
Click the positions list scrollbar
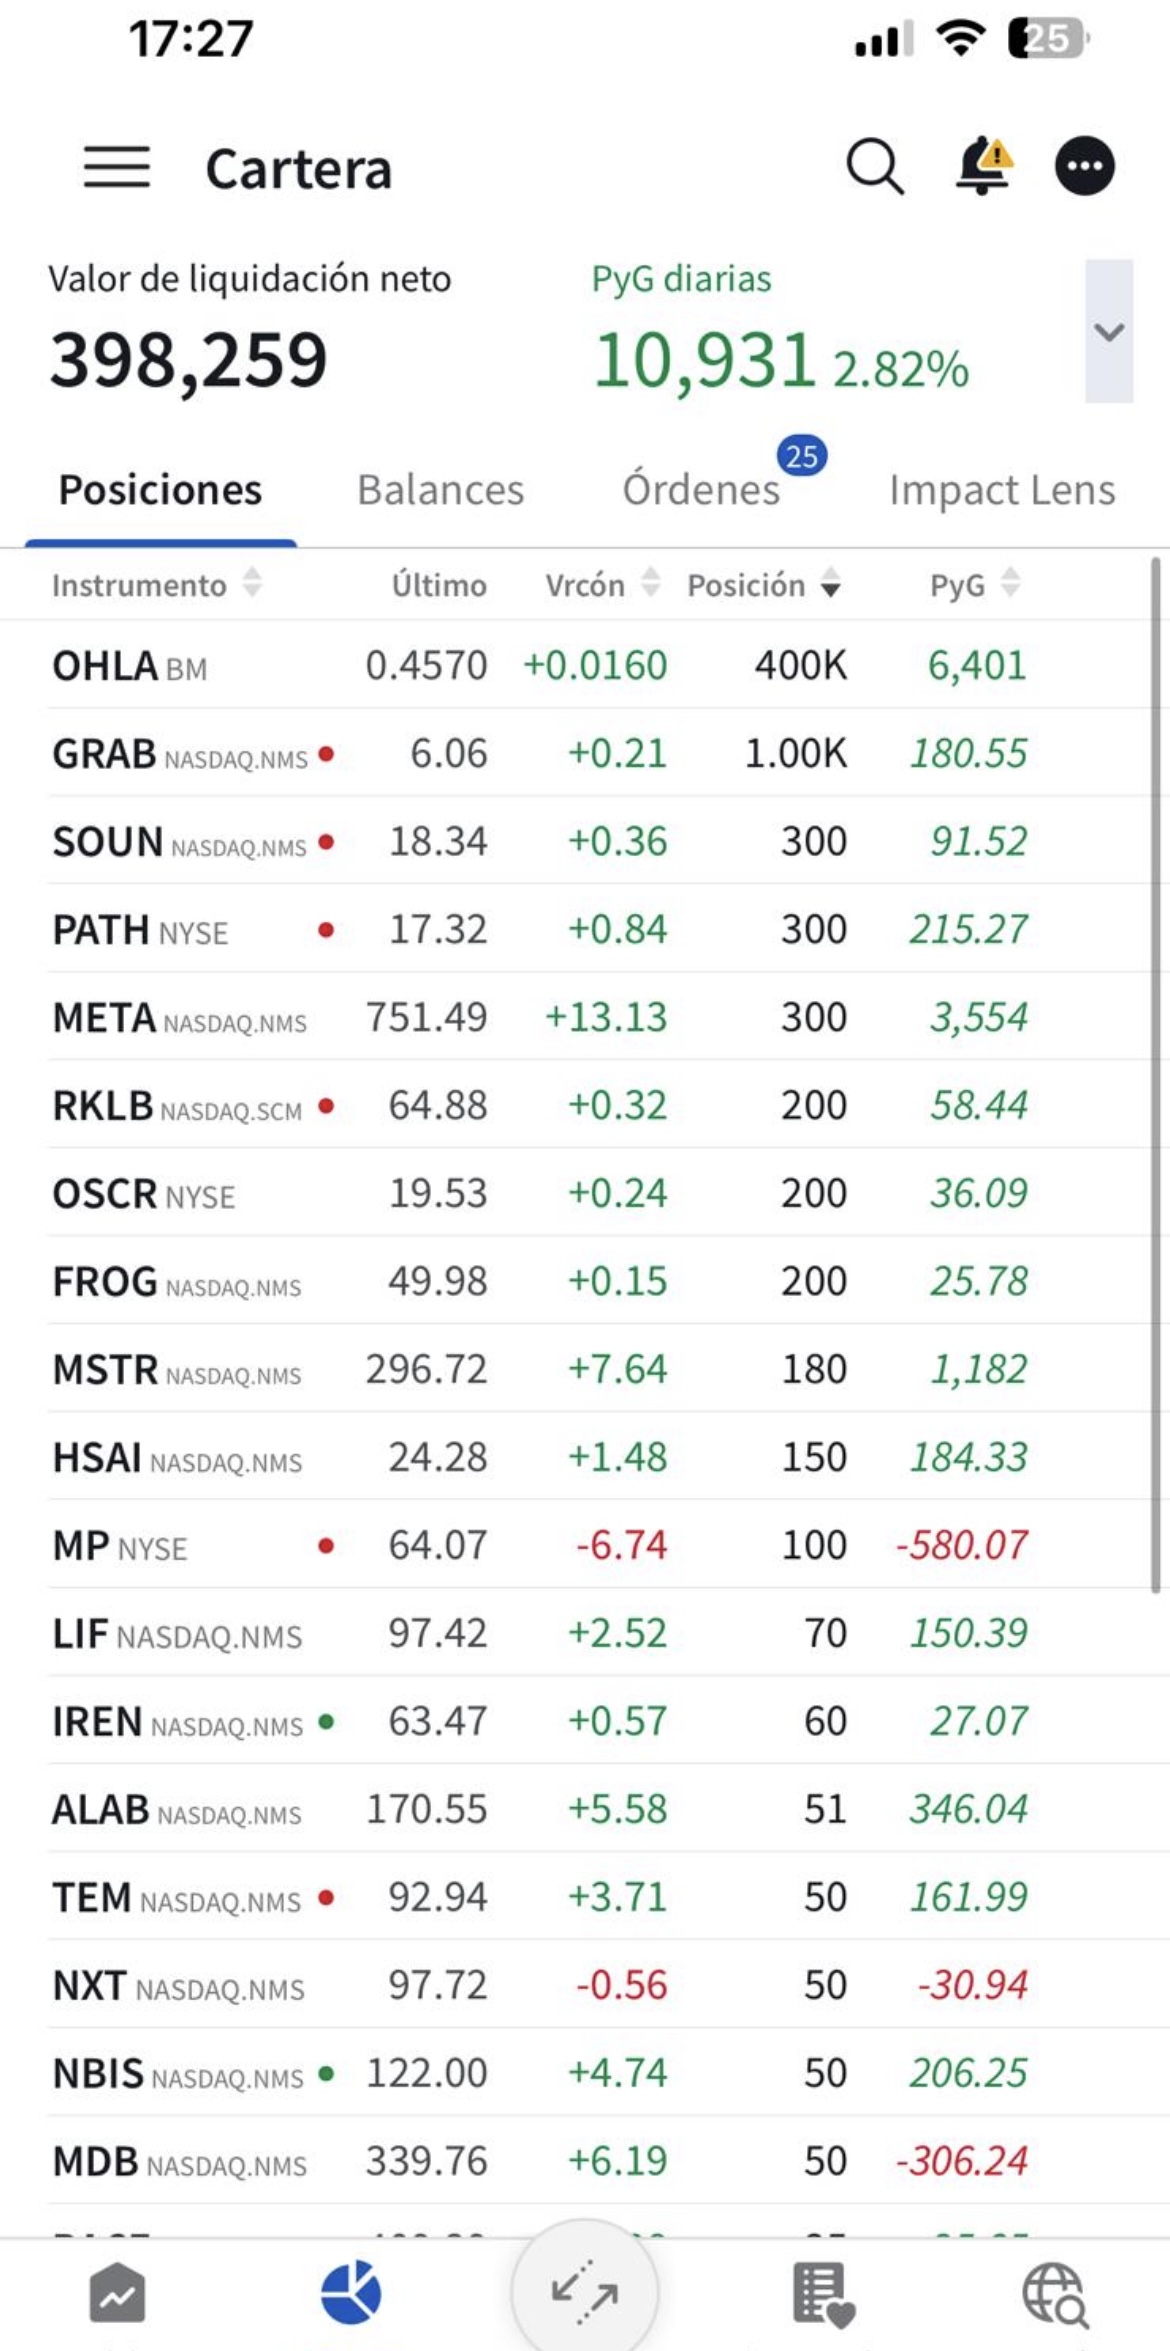(x=1156, y=1075)
